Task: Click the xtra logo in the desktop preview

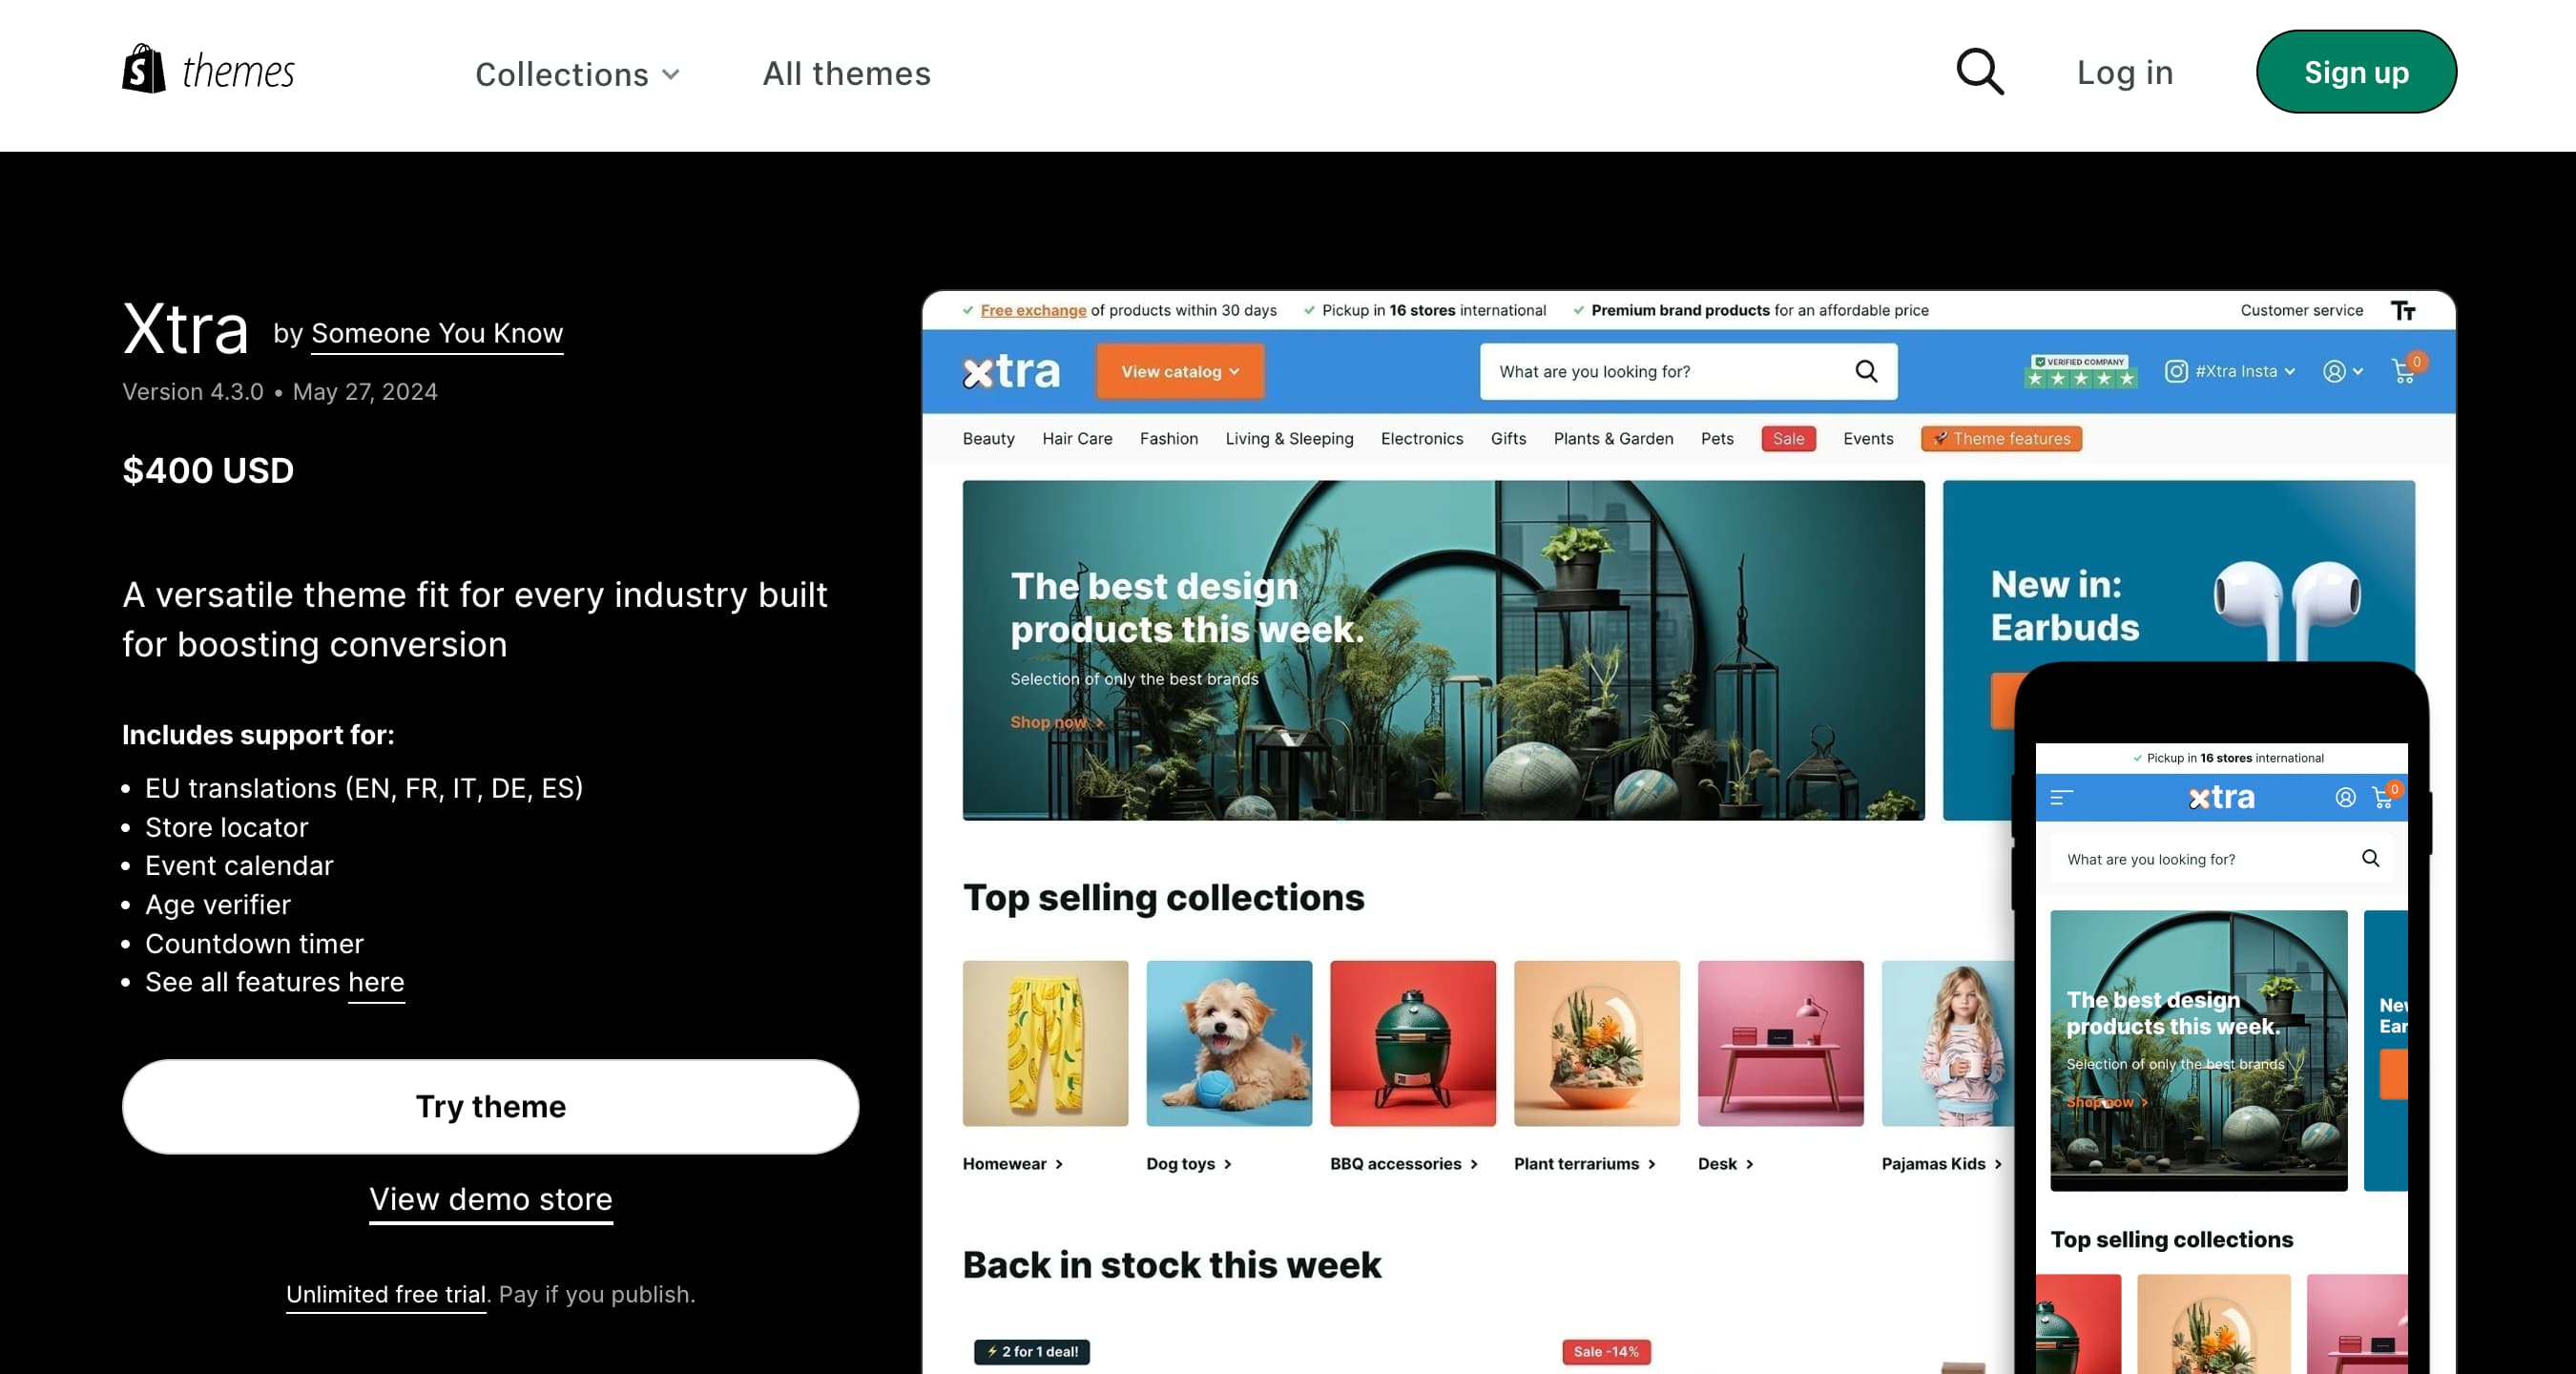Action: click(1010, 371)
